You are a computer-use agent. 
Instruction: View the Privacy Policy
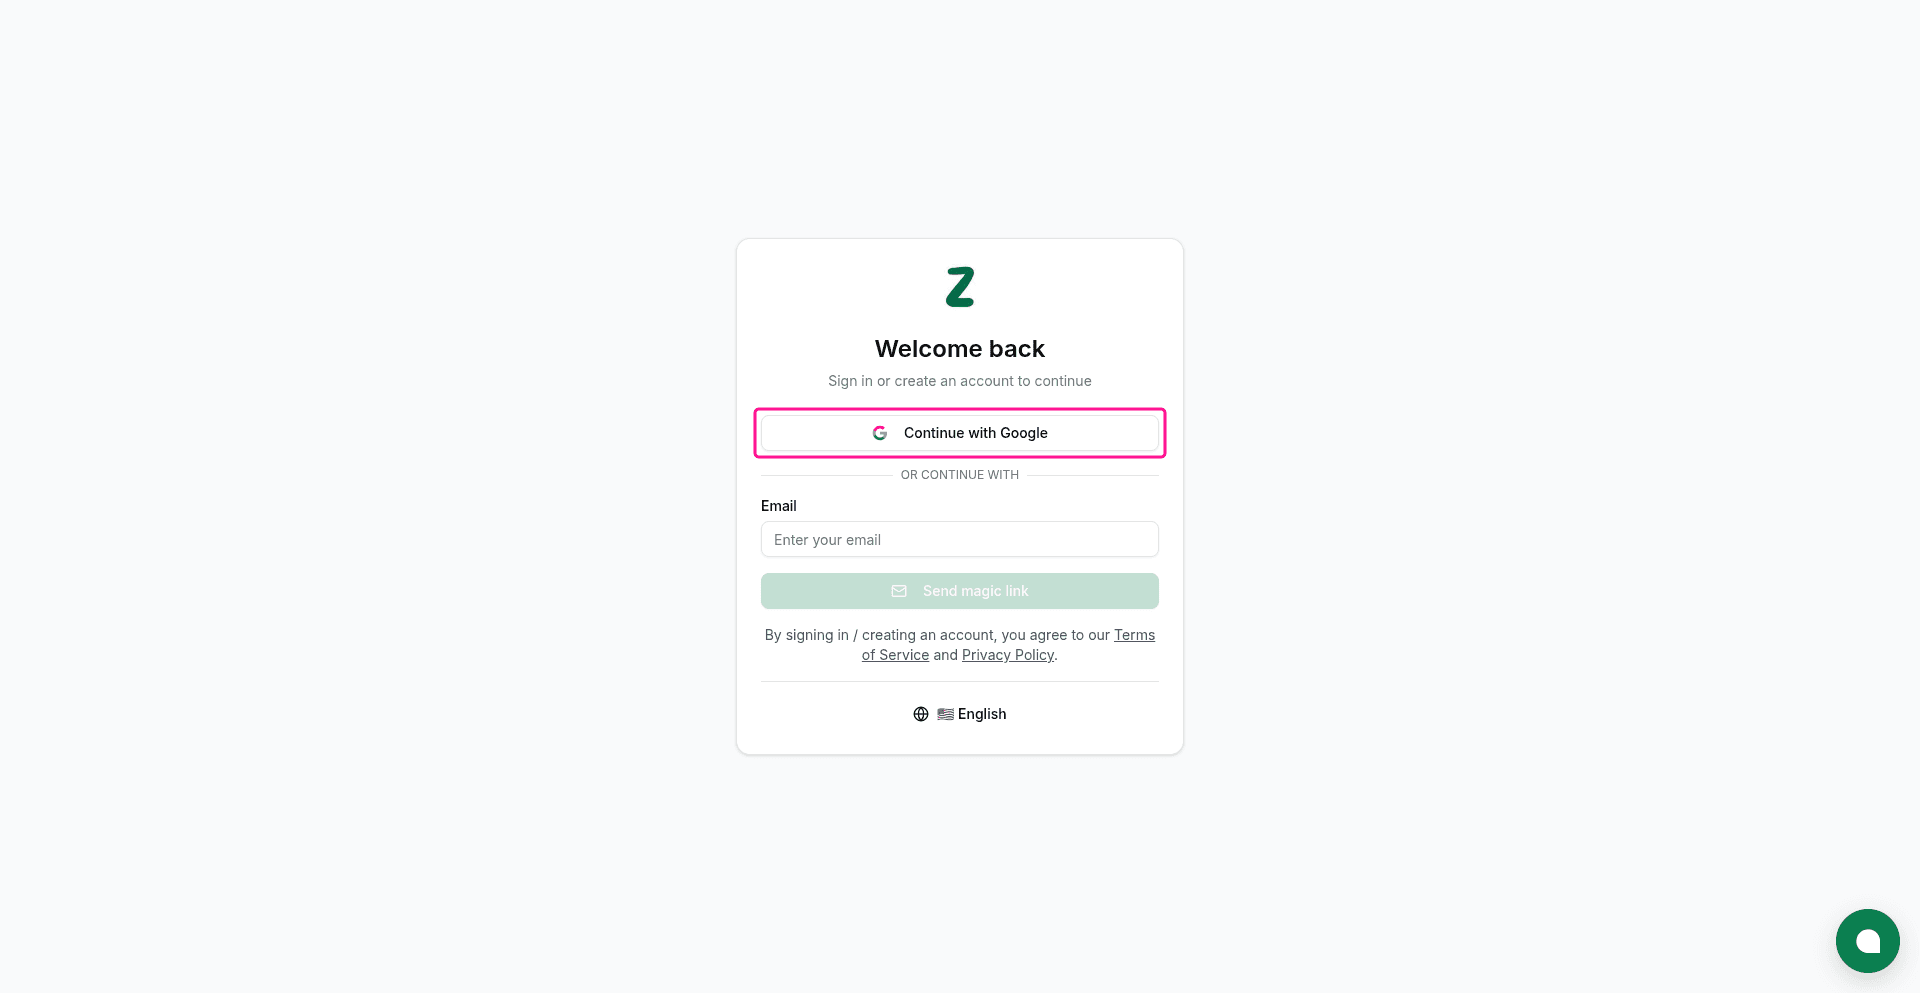pyautogui.click(x=1007, y=654)
